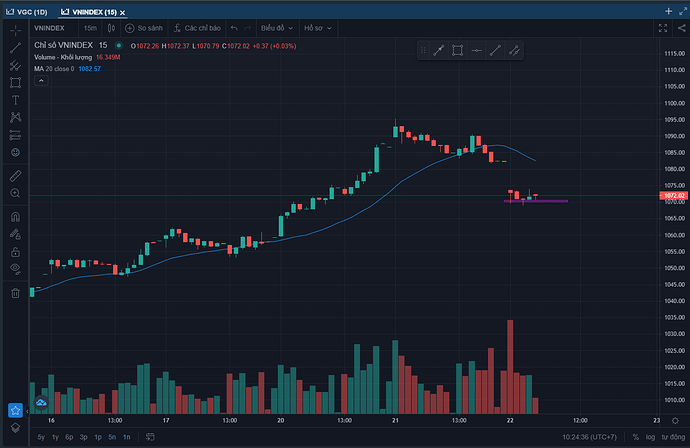Grab the floating toolbar drag handle
Viewport: 690px width, 448px height.
(423, 51)
